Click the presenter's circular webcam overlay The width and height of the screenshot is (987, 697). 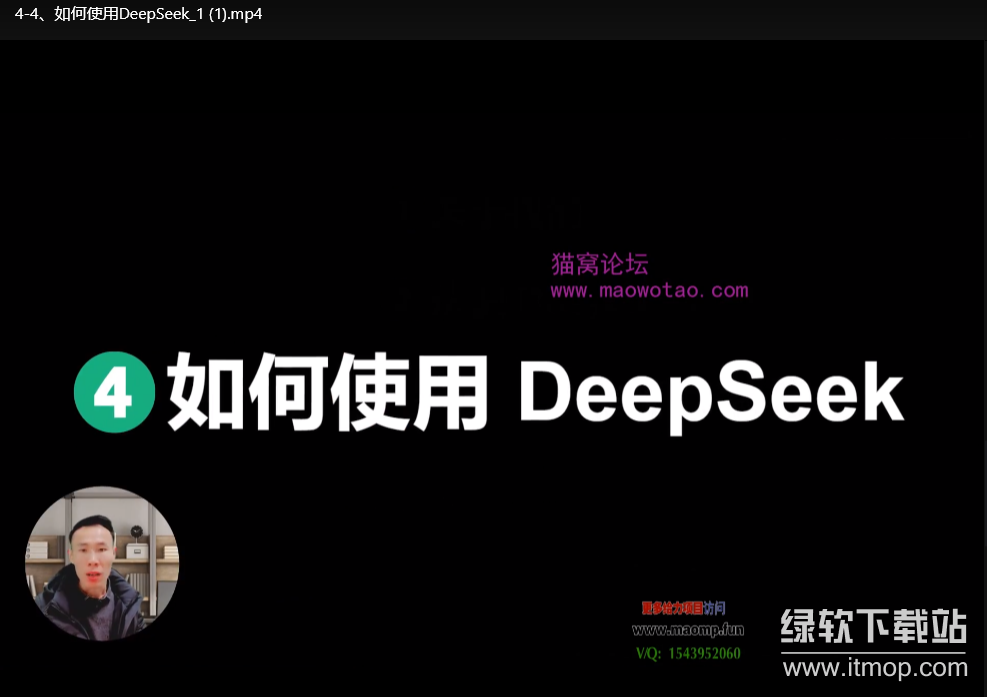point(101,563)
